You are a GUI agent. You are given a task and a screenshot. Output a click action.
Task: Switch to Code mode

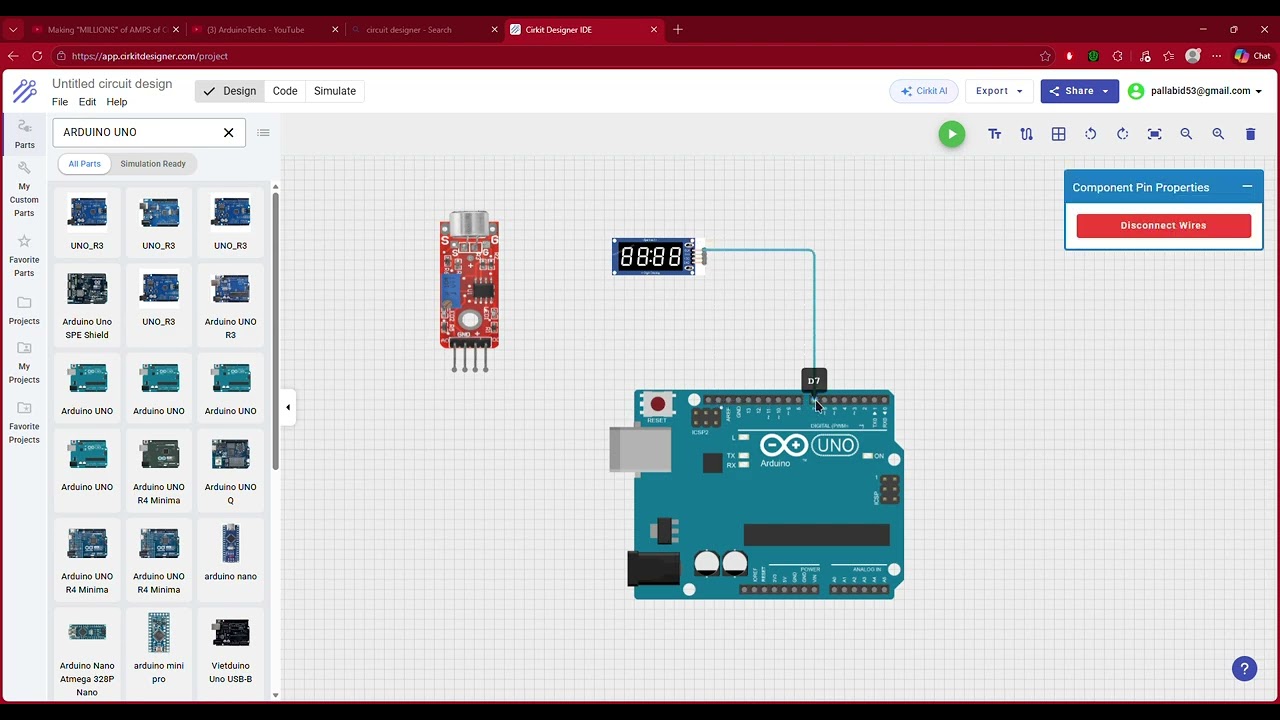(285, 91)
